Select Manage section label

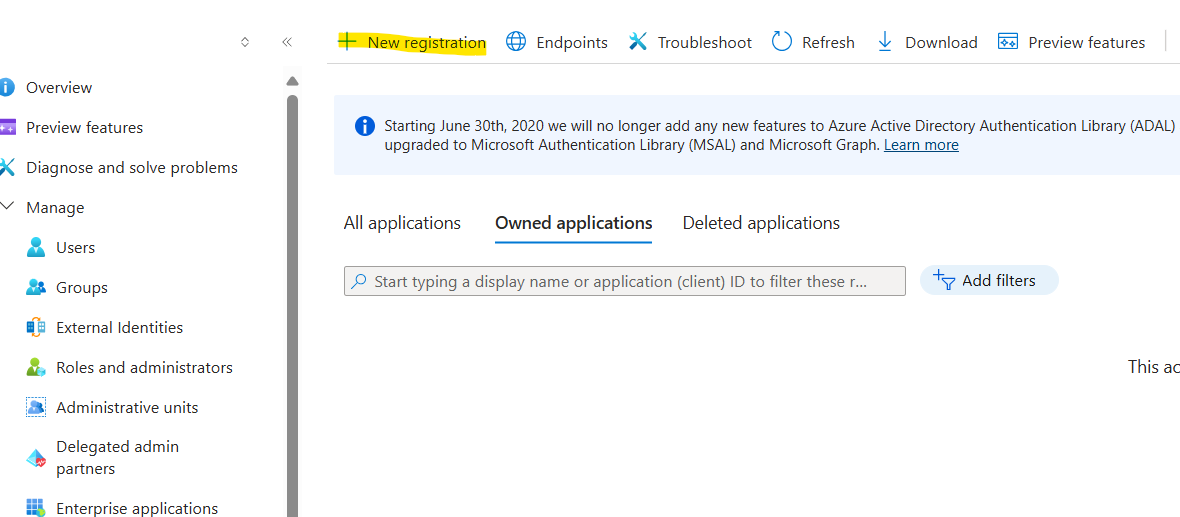(x=55, y=207)
